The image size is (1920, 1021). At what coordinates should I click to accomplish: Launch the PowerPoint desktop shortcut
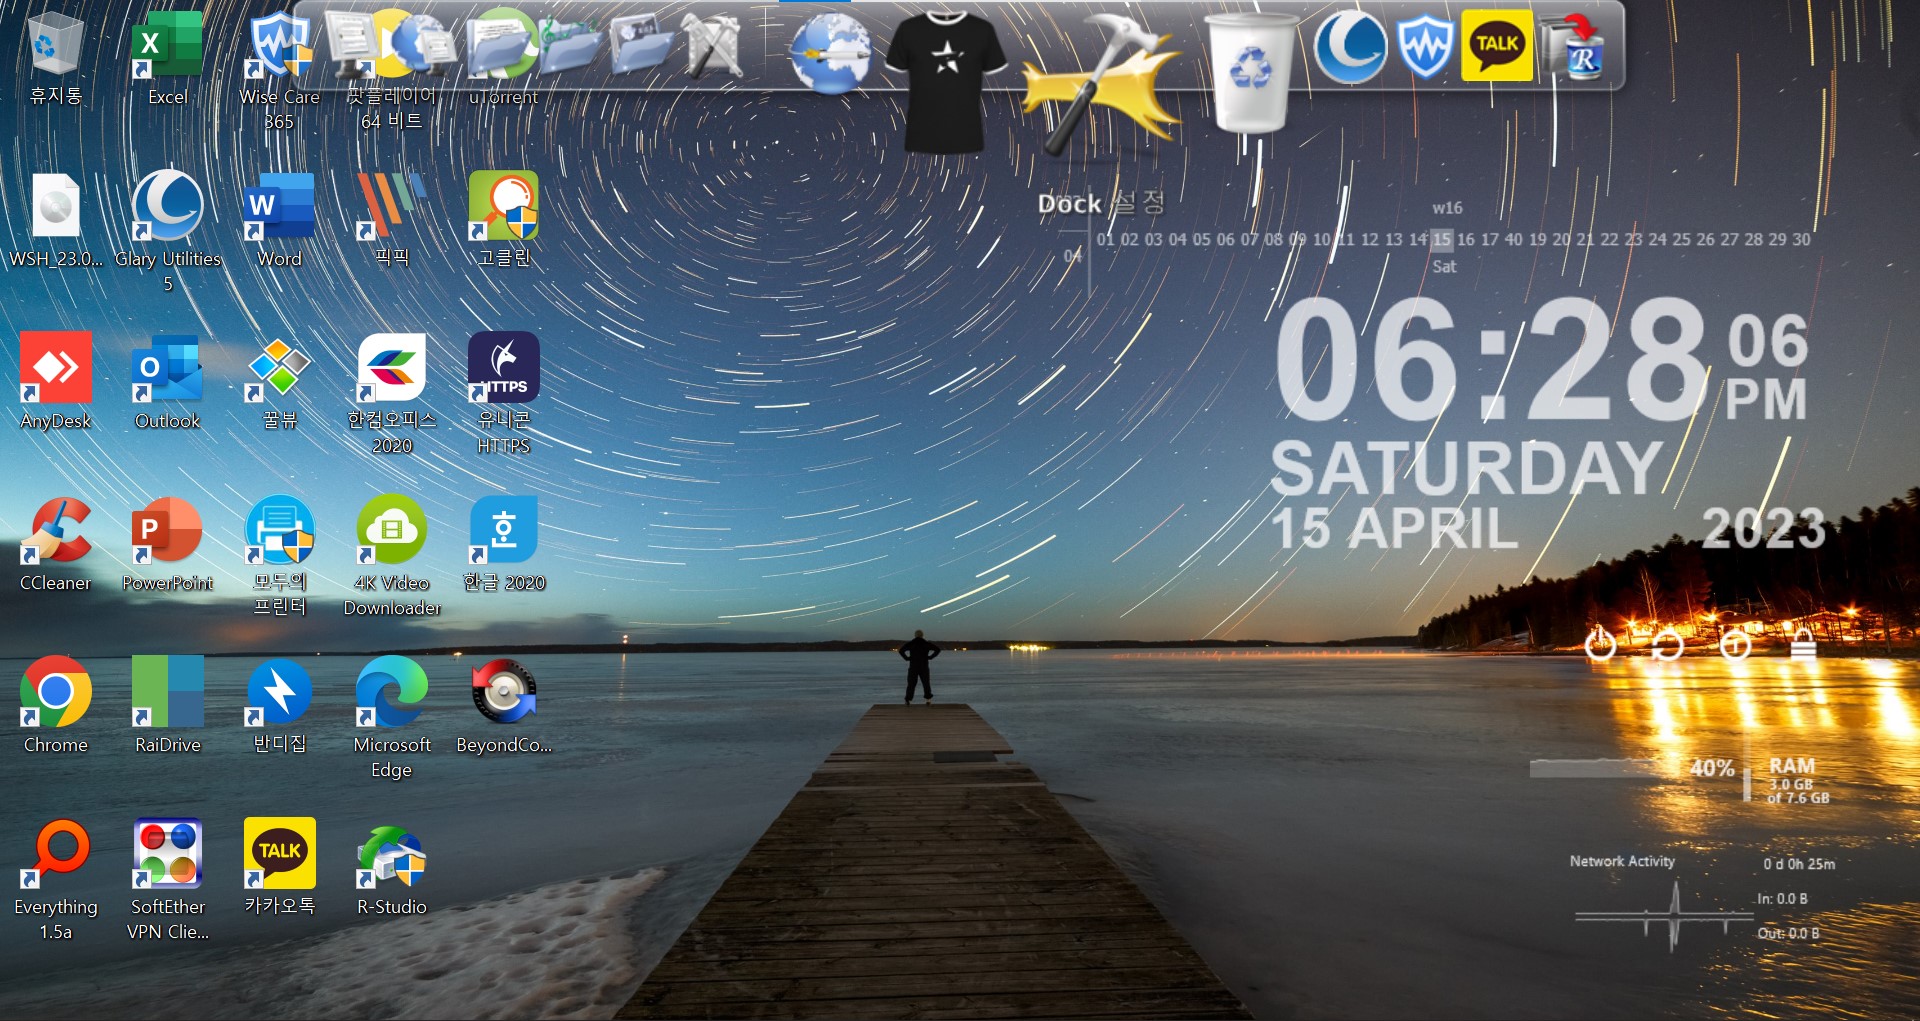point(167,544)
